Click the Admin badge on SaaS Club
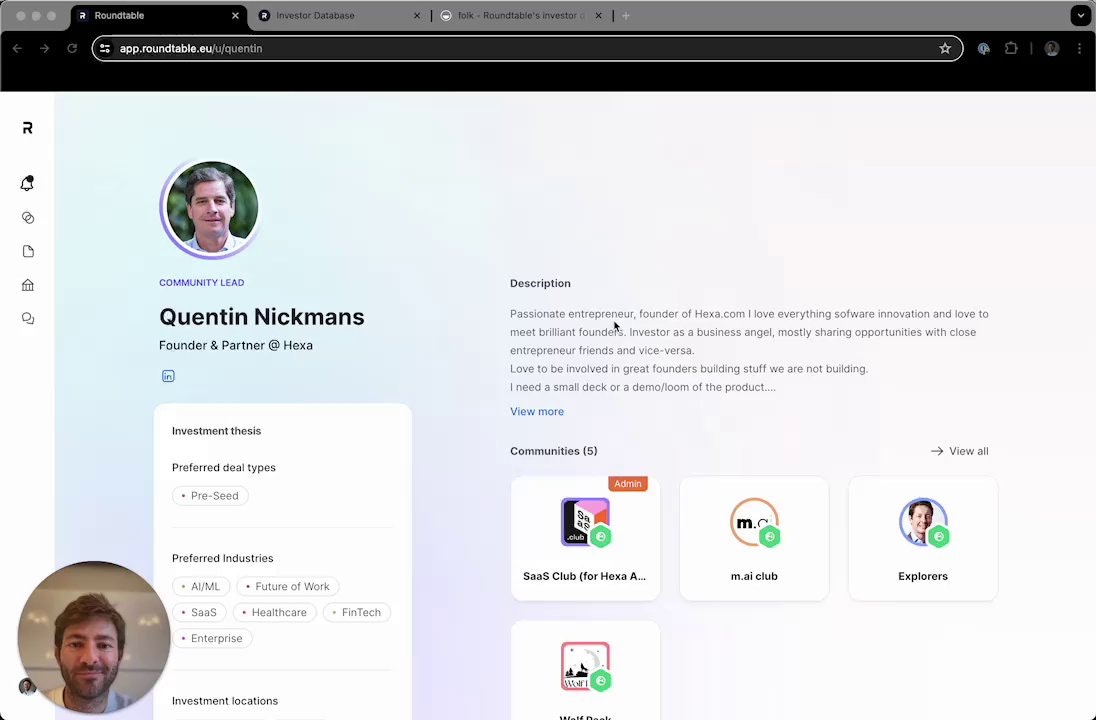 (628, 484)
